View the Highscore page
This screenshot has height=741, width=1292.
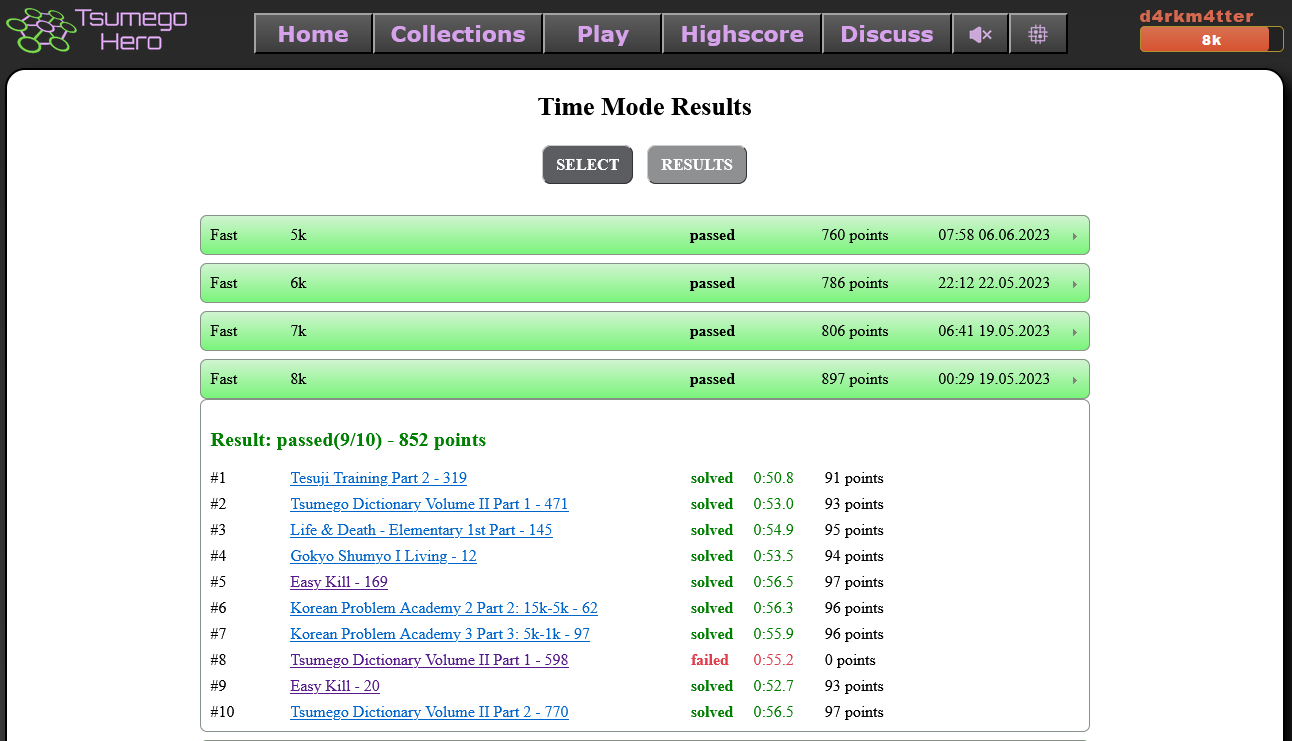742,34
